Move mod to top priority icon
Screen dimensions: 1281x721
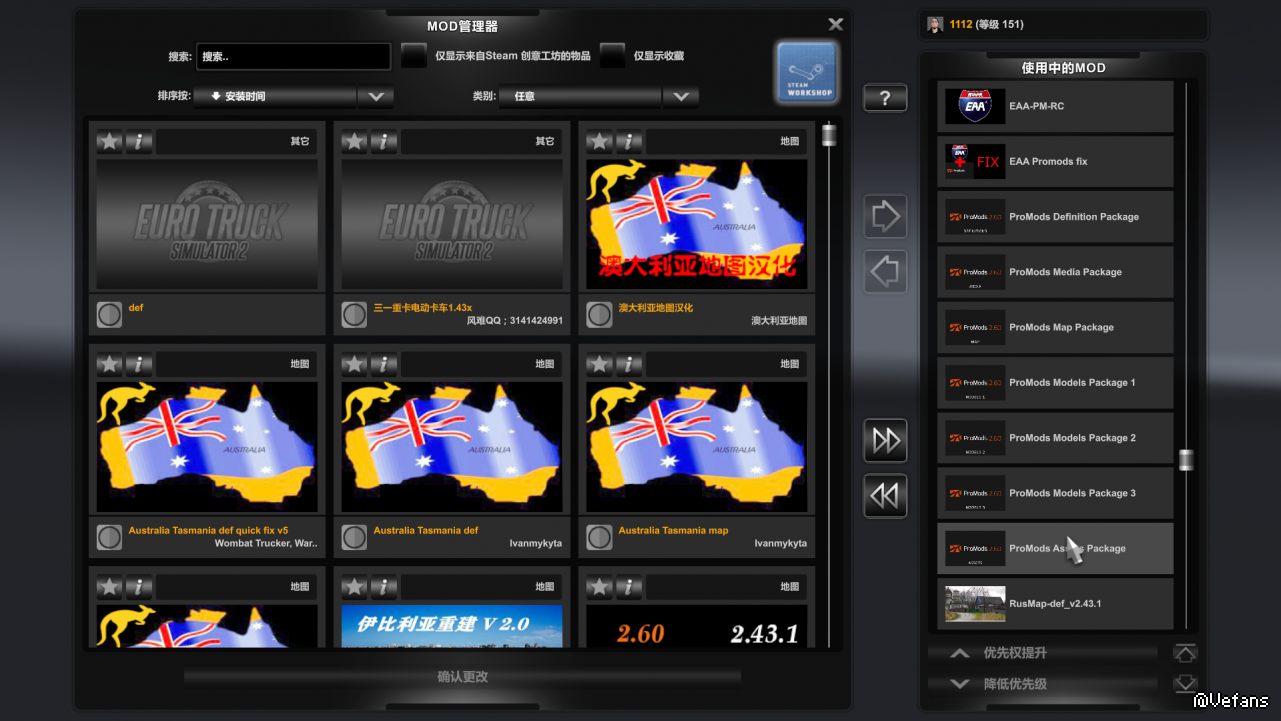[x=1185, y=653]
